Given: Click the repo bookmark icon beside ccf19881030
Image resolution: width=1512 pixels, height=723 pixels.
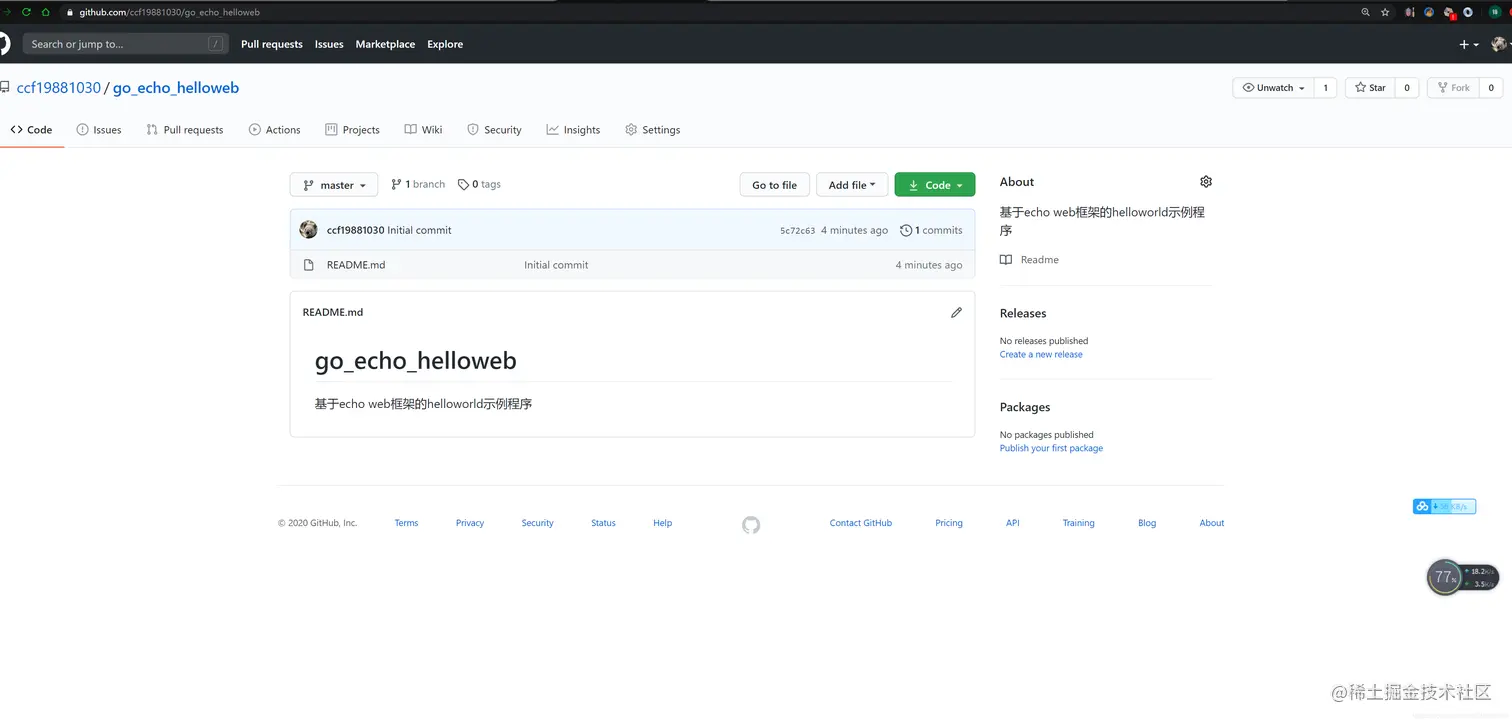Looking at the screenshot, I should coord(5,87).
